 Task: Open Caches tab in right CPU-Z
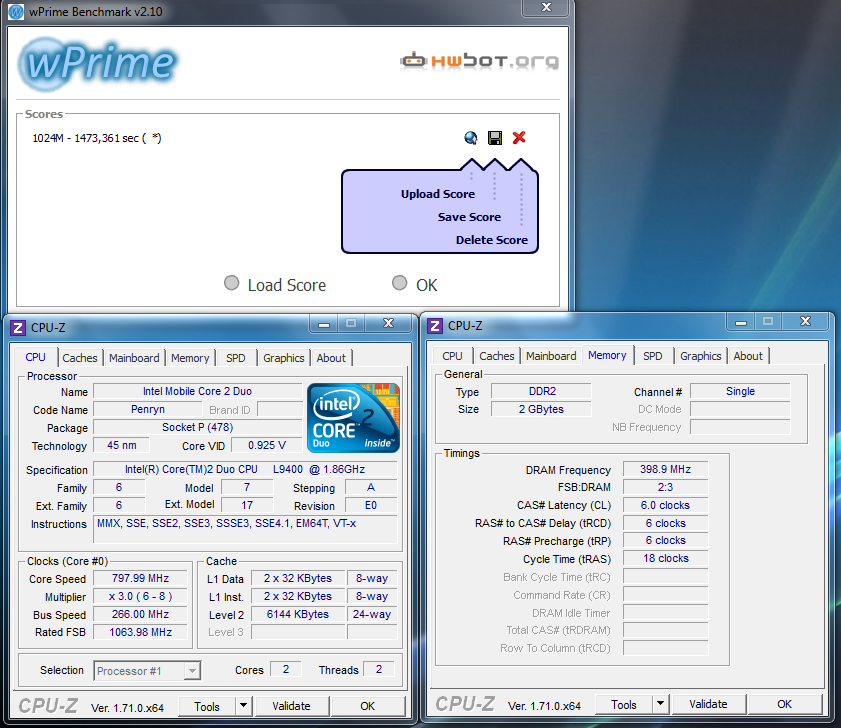click(497, 356)
